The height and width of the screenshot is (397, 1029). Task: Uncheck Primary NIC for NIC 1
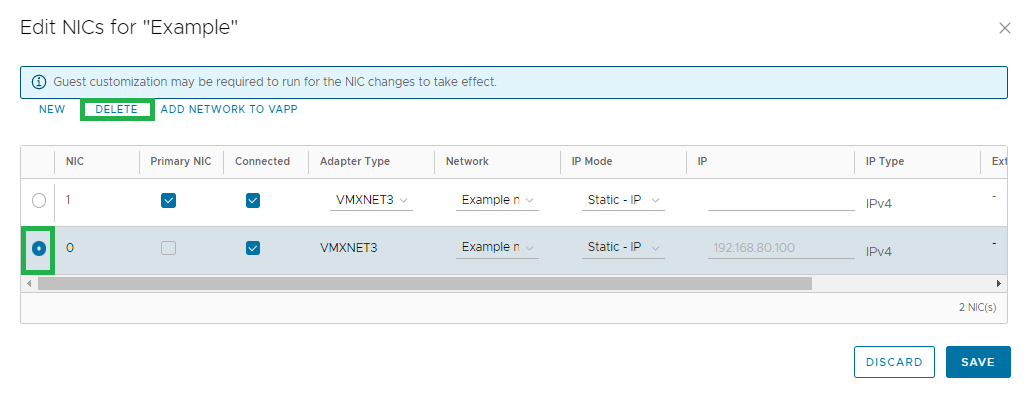point(169,201)
